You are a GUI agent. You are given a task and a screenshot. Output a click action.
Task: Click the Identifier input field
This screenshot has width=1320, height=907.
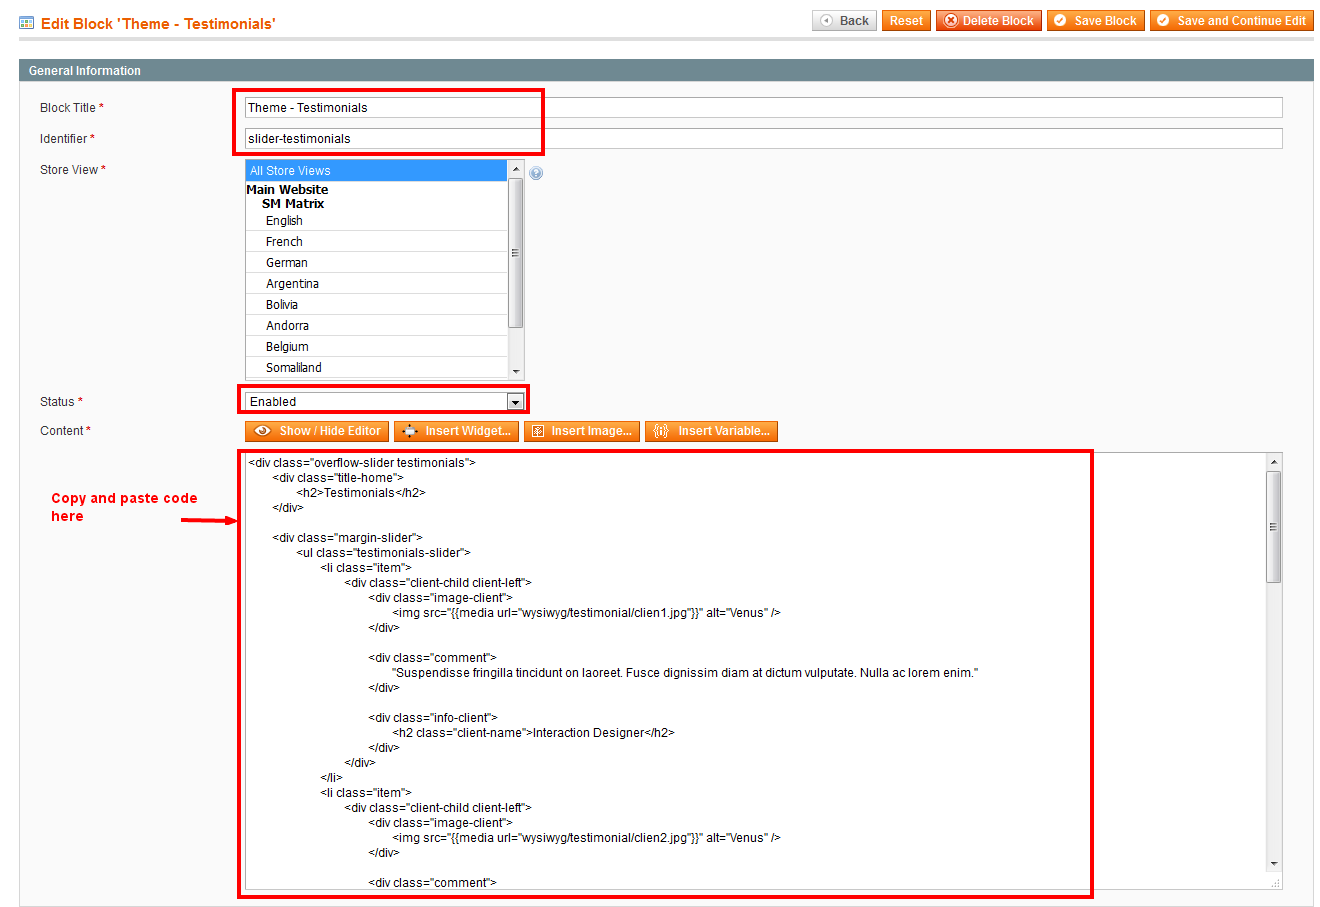pos(763,139)
